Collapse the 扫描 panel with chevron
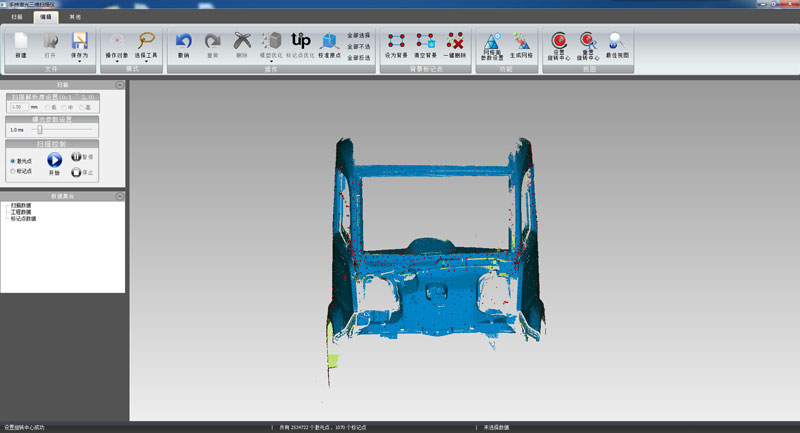 pos(120,85)
